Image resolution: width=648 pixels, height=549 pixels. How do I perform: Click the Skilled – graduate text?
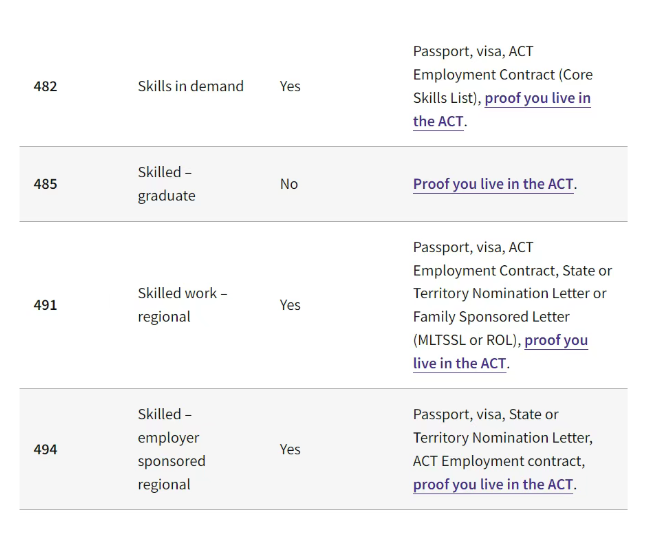tap(167, 184)
